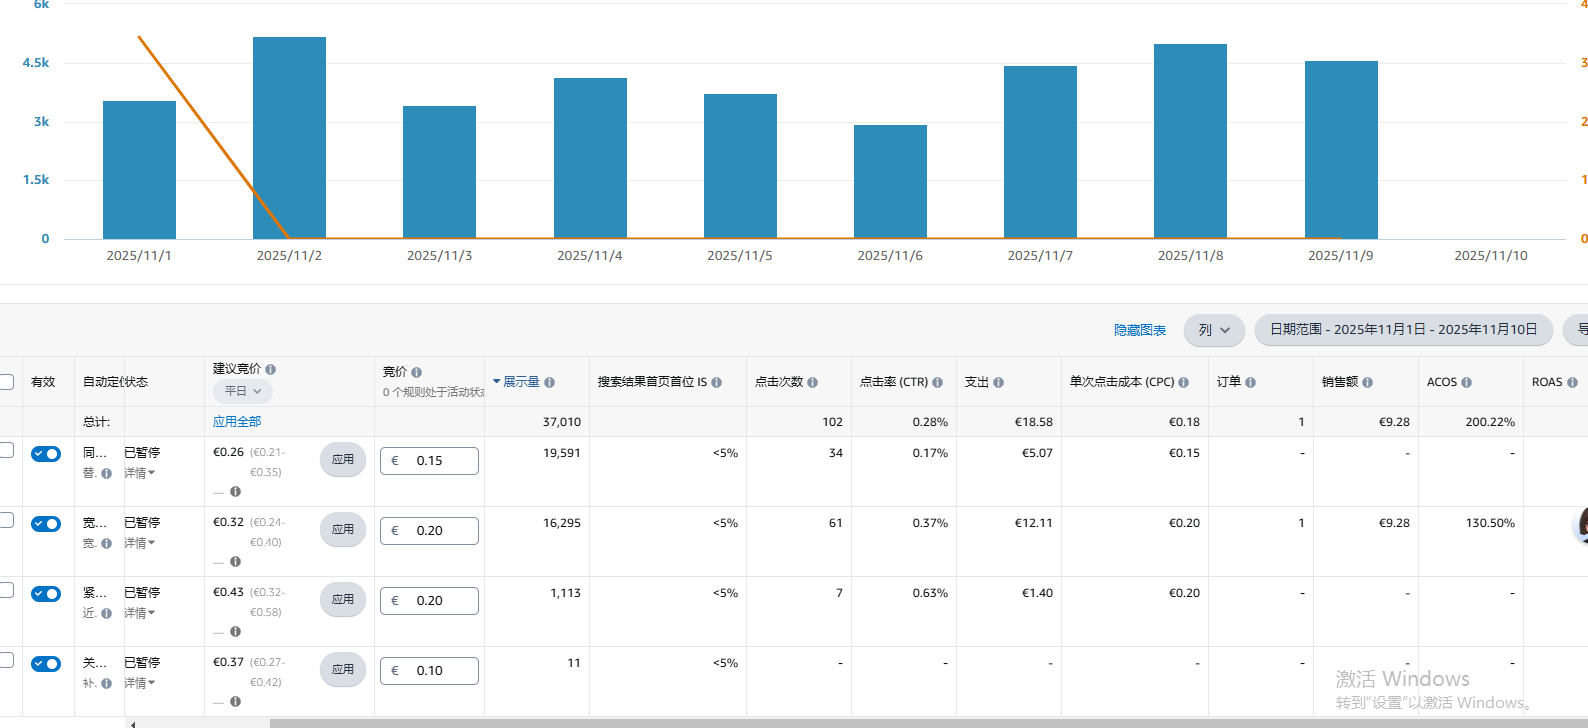Click info icon under the €0.43 suggested bid
This screenshot has width=1588, height=728.
pos(235,632)
